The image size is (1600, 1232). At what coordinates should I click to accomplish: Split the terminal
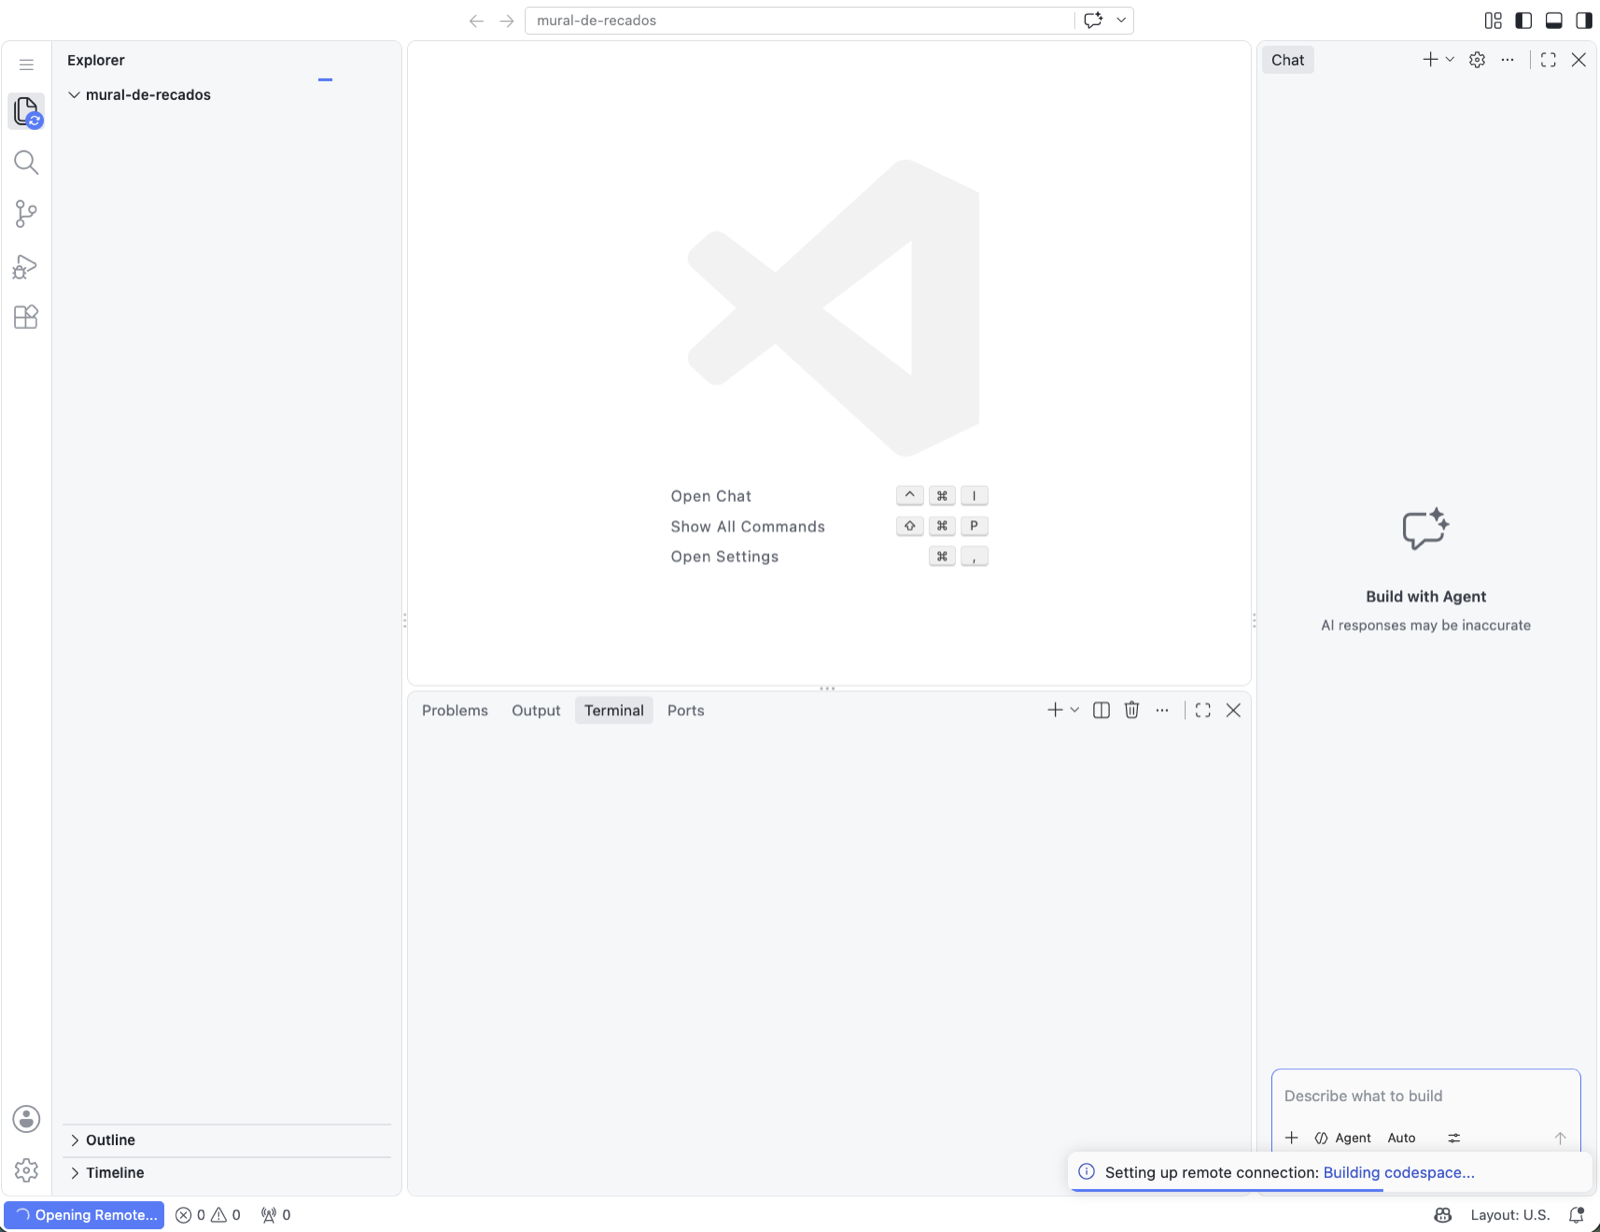coord(1101,710)
